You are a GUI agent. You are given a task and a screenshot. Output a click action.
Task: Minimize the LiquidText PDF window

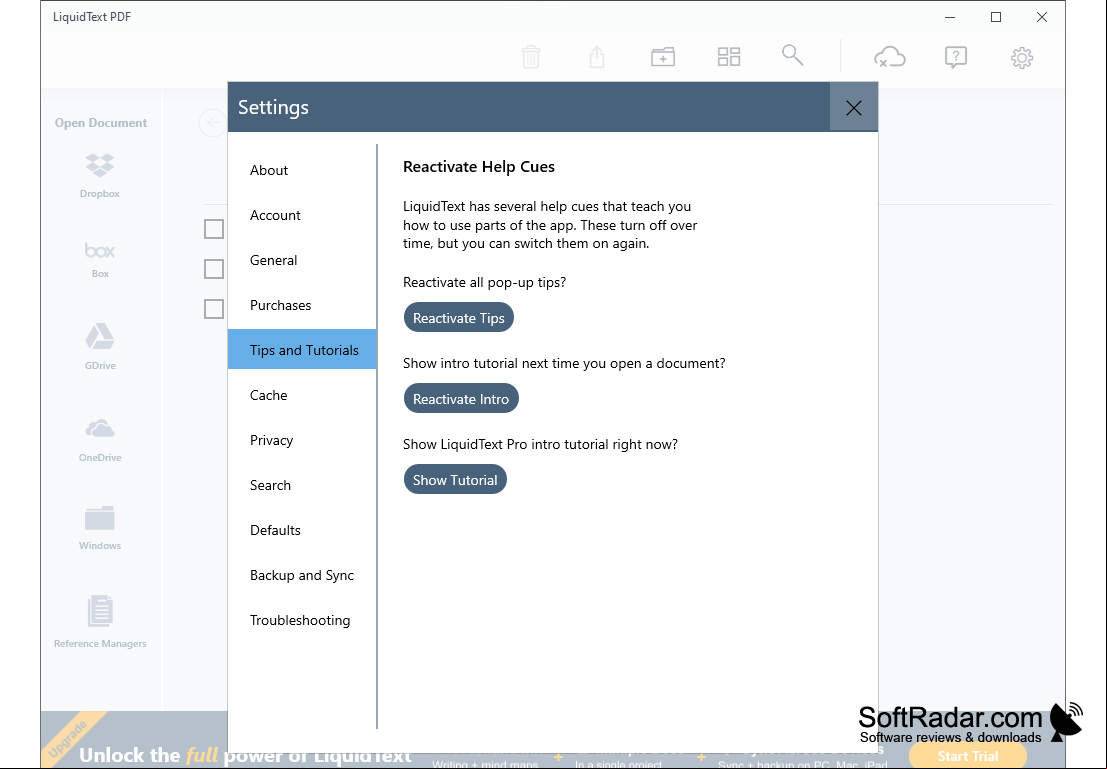point(950,17)
